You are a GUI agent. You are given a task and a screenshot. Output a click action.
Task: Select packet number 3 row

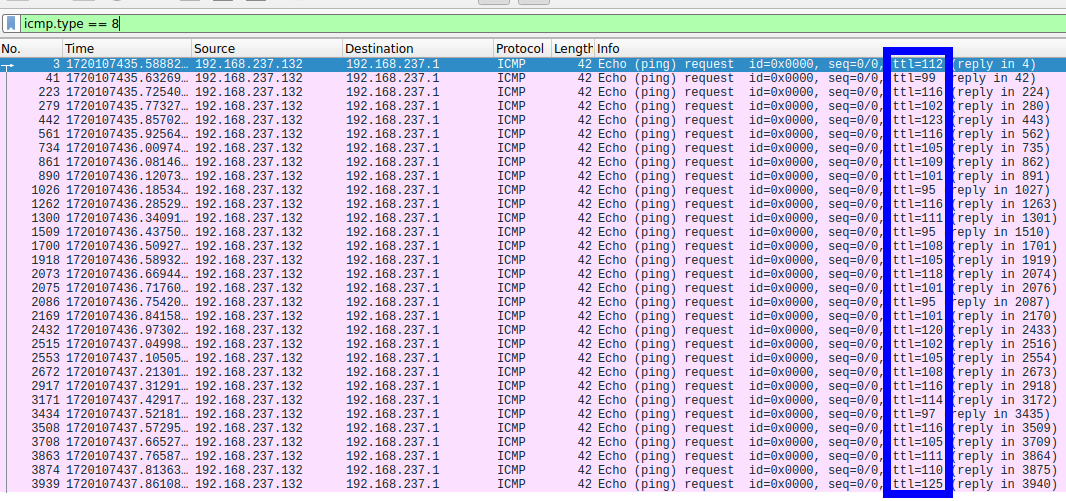click(533, 65)
